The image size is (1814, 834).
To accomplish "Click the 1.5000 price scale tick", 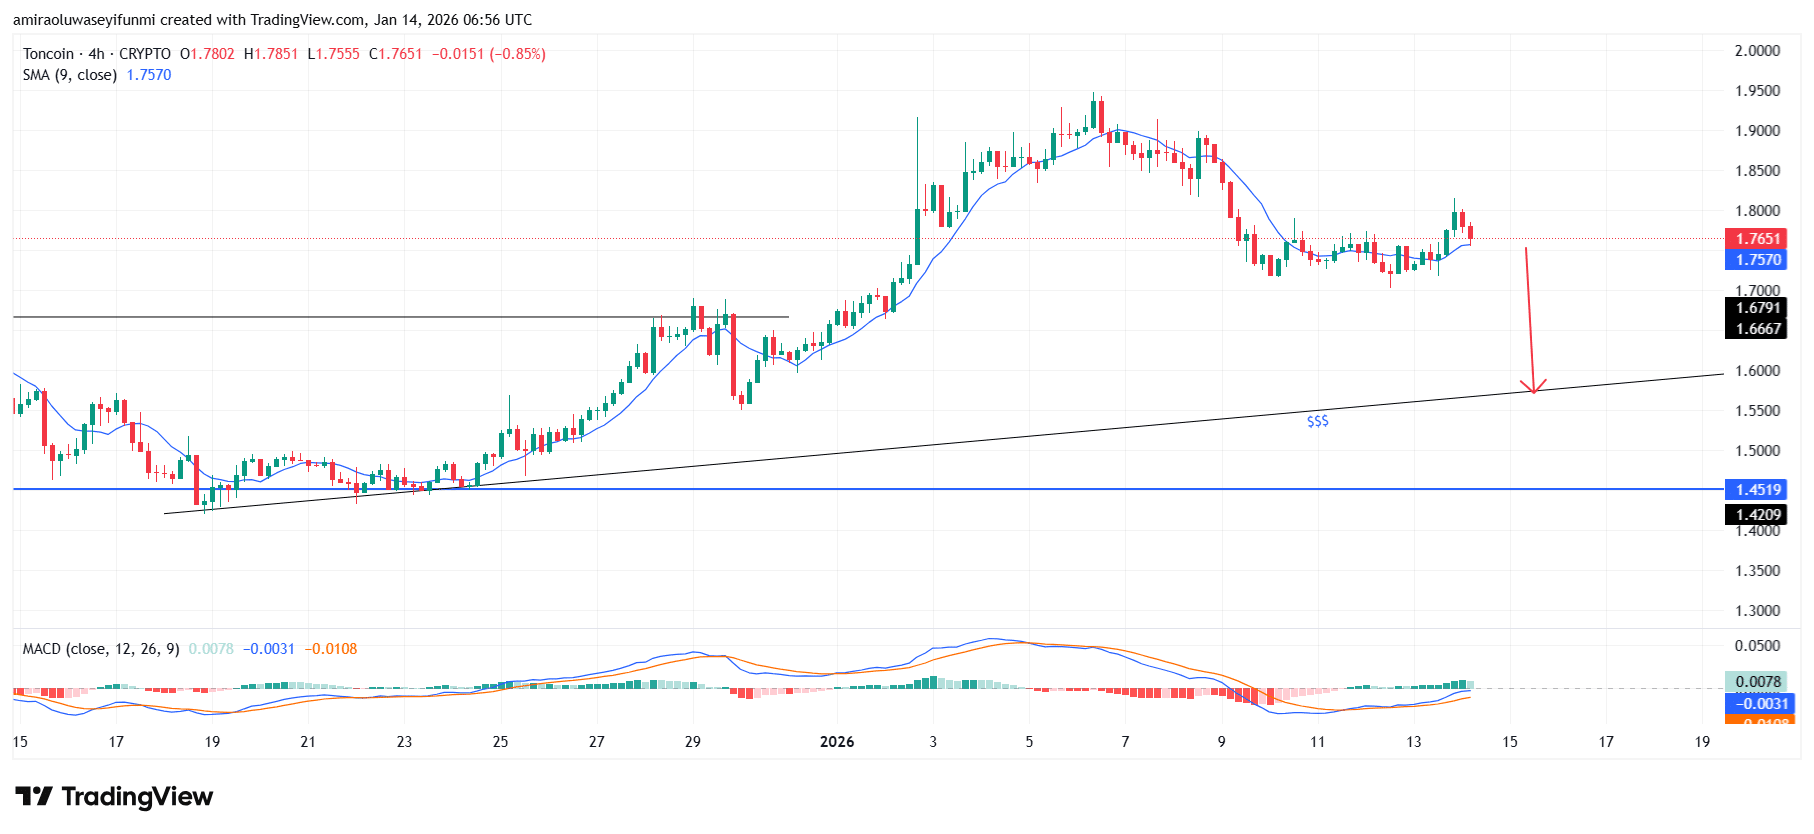I will pyautogui.click(x=1758, y=451).
